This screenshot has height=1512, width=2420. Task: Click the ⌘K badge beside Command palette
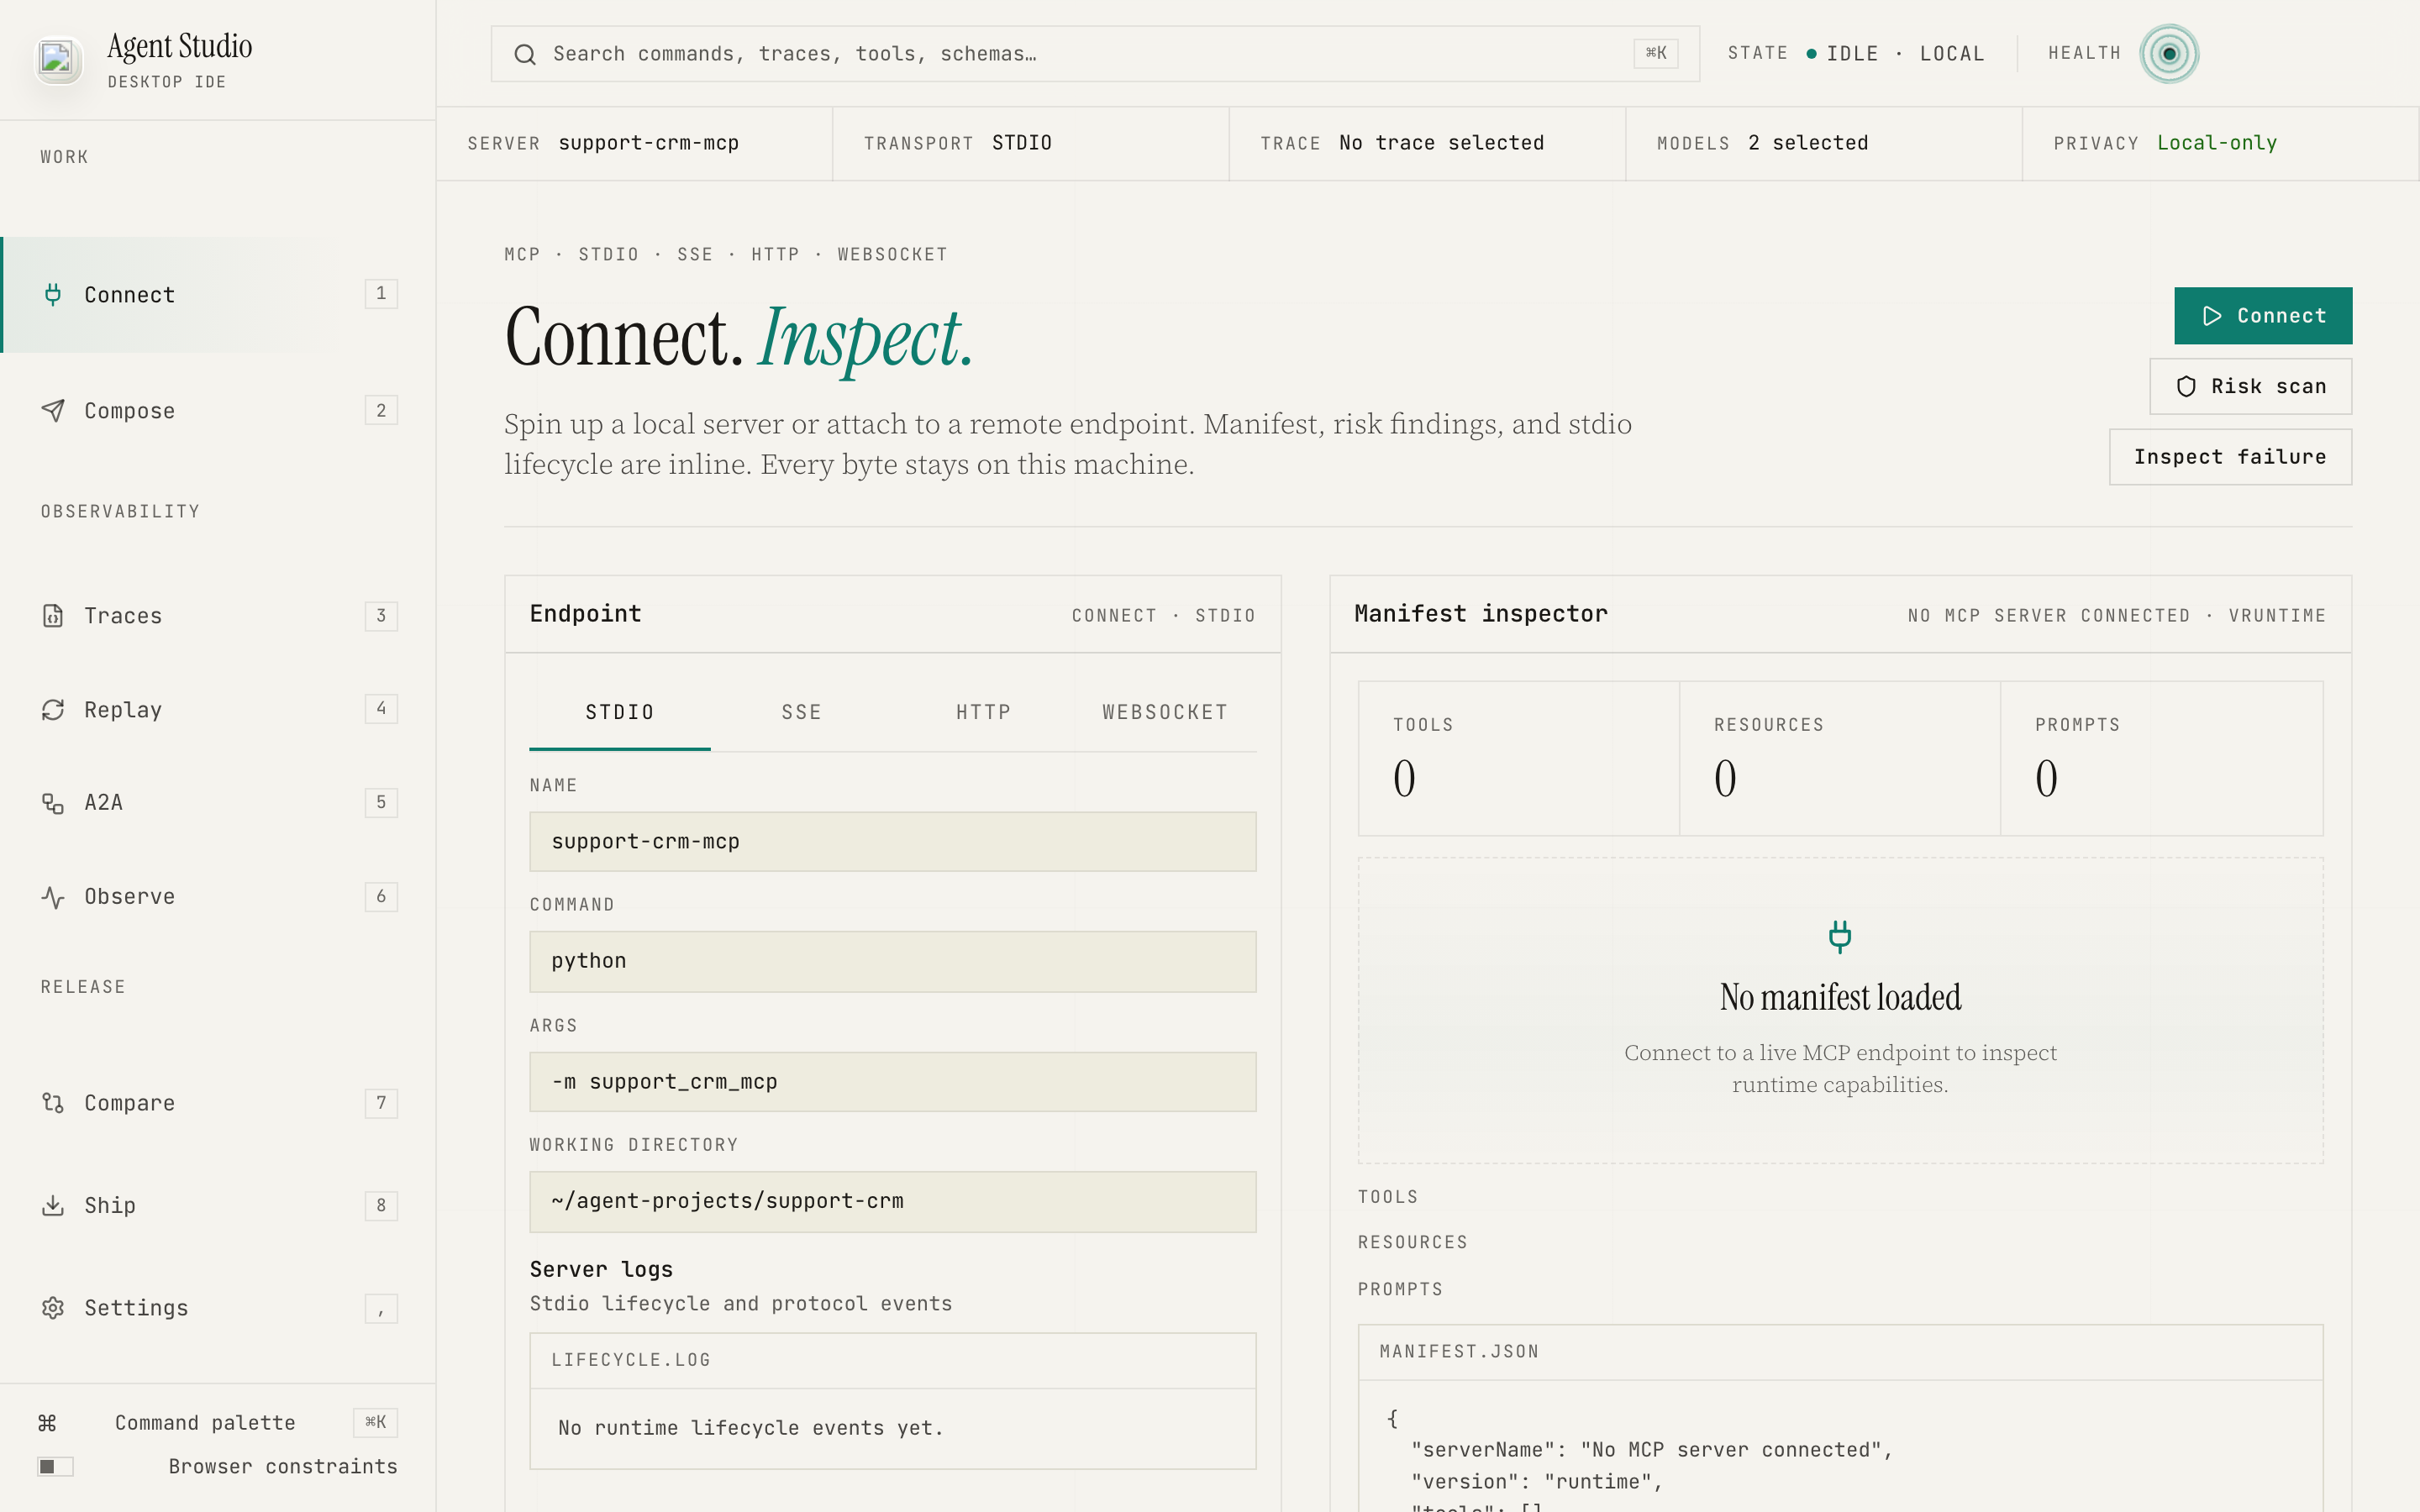(376, 1423)
